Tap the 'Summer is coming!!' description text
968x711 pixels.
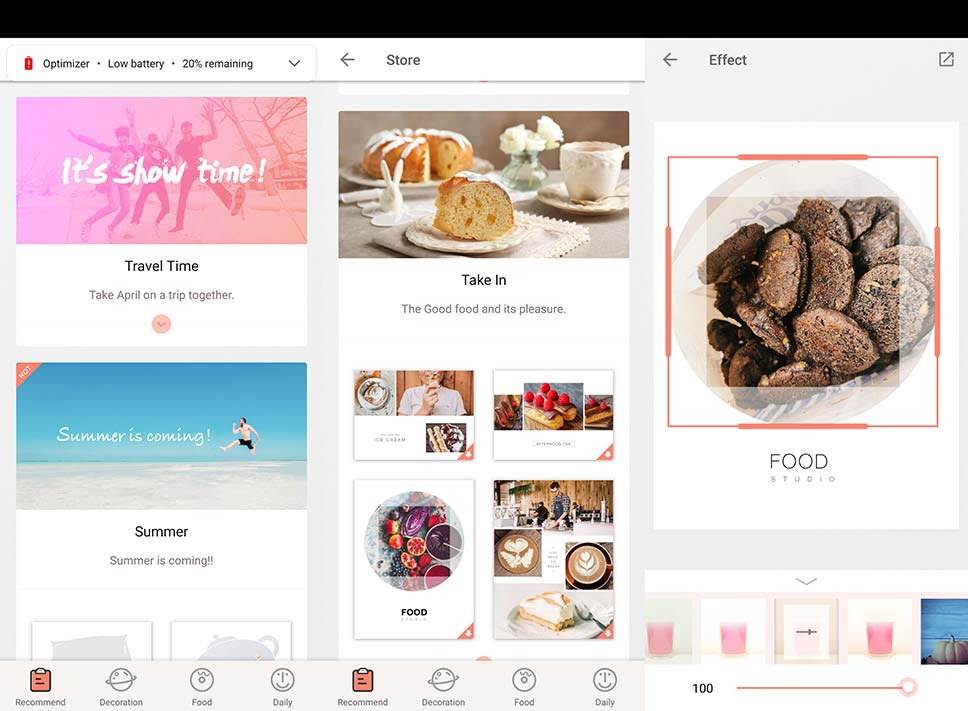[161, 560]
